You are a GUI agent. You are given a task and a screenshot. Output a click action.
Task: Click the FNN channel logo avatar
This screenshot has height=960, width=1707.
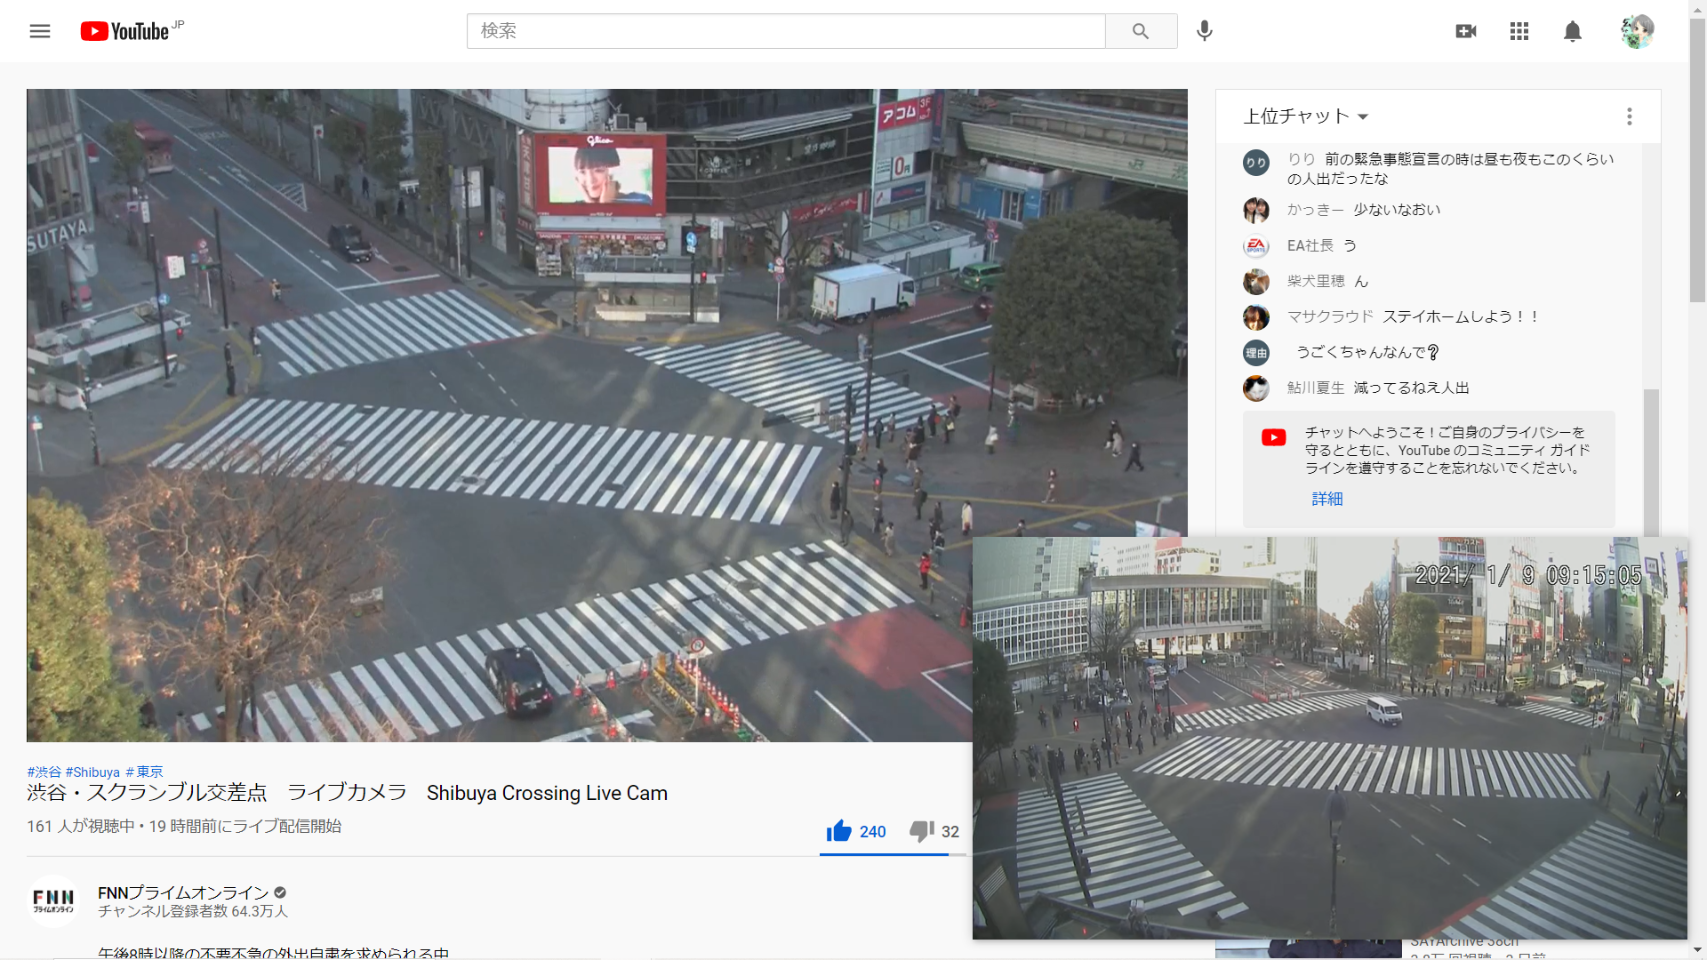[x=53, y=901]
